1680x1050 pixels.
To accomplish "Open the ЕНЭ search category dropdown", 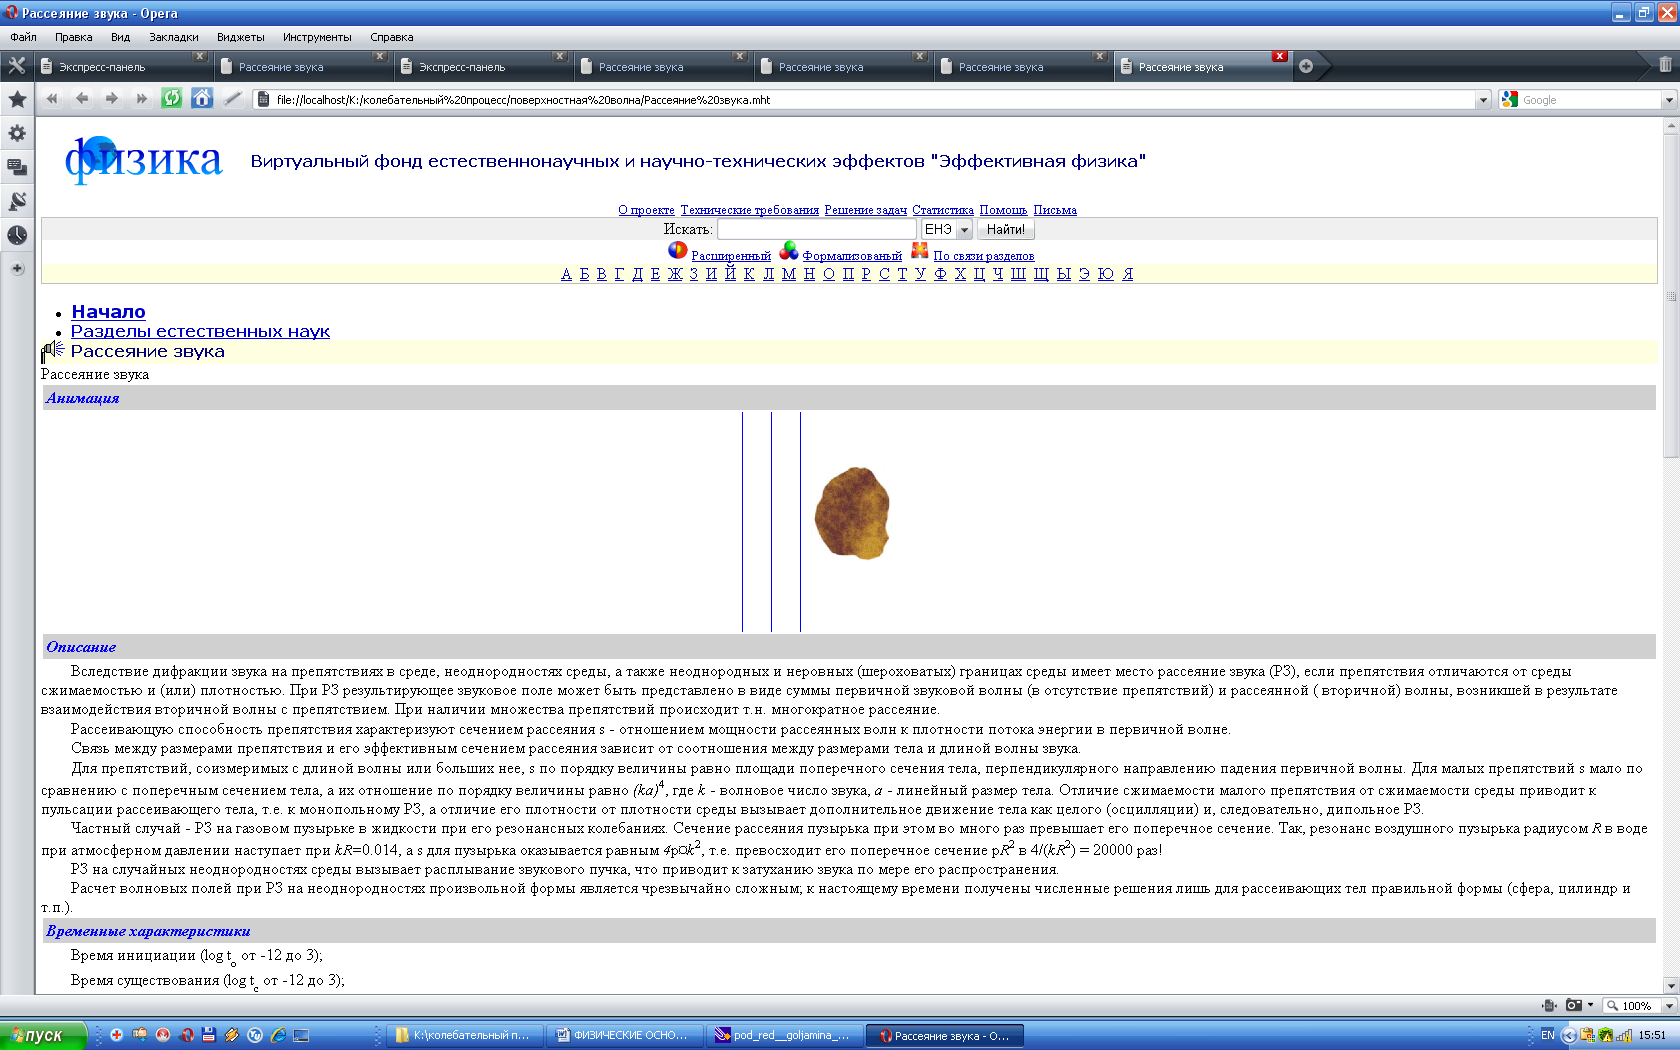I will pos(964,230).
